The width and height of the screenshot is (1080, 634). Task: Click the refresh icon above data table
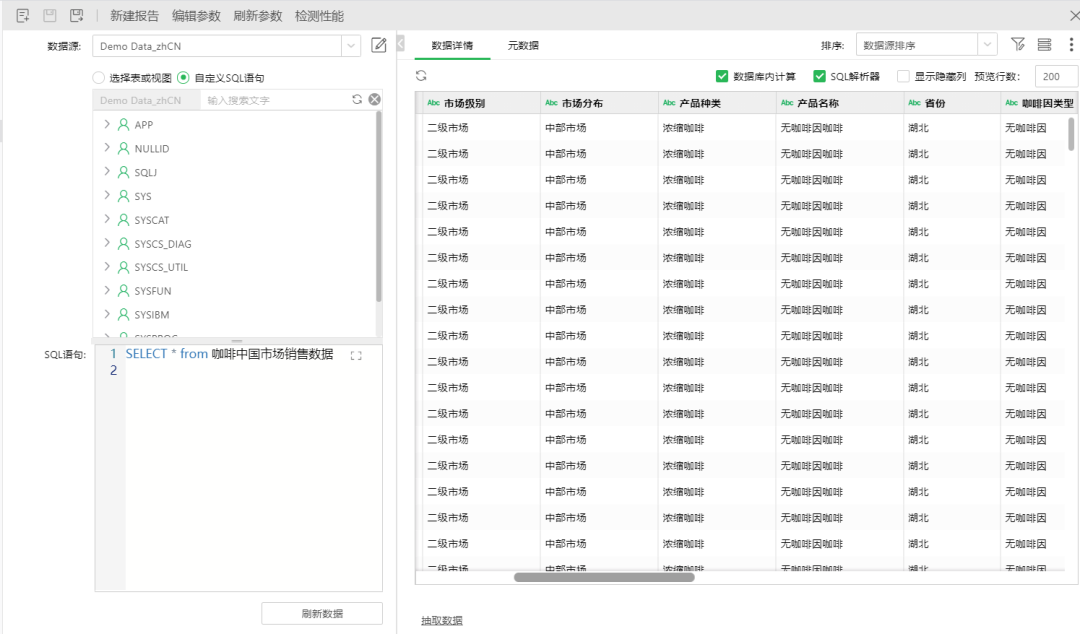(x=421, y=76)
